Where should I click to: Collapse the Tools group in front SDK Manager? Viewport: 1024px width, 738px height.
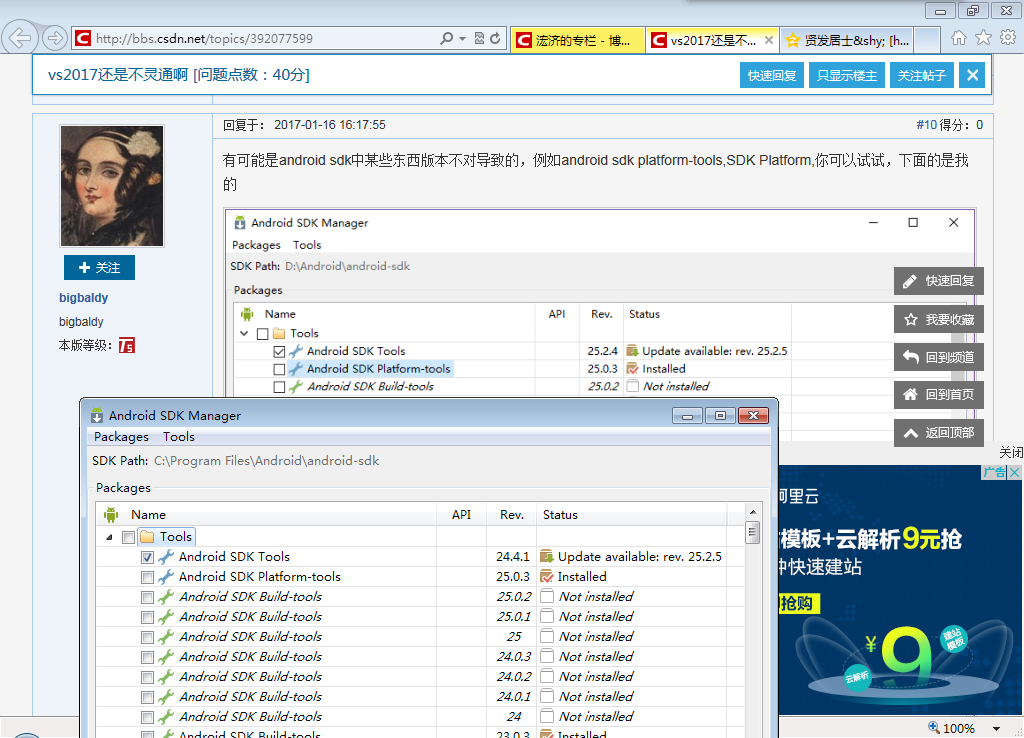tap(109, 537)
